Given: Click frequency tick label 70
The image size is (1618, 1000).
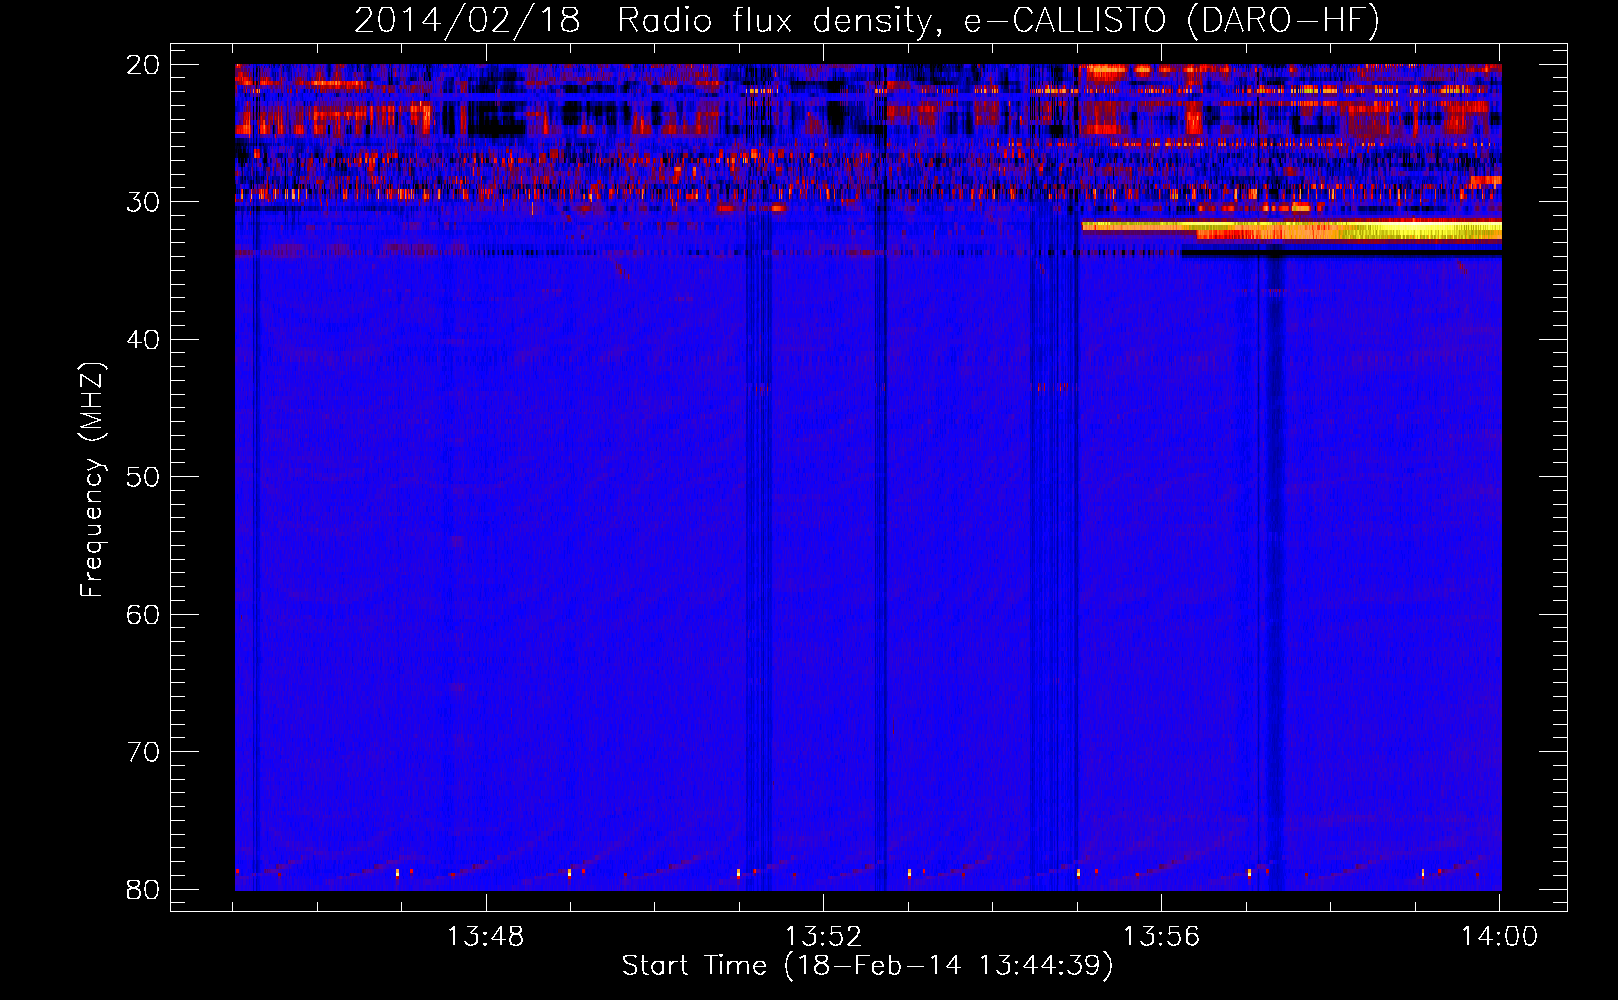Looking at the screenshot, I should coord(143,752).
